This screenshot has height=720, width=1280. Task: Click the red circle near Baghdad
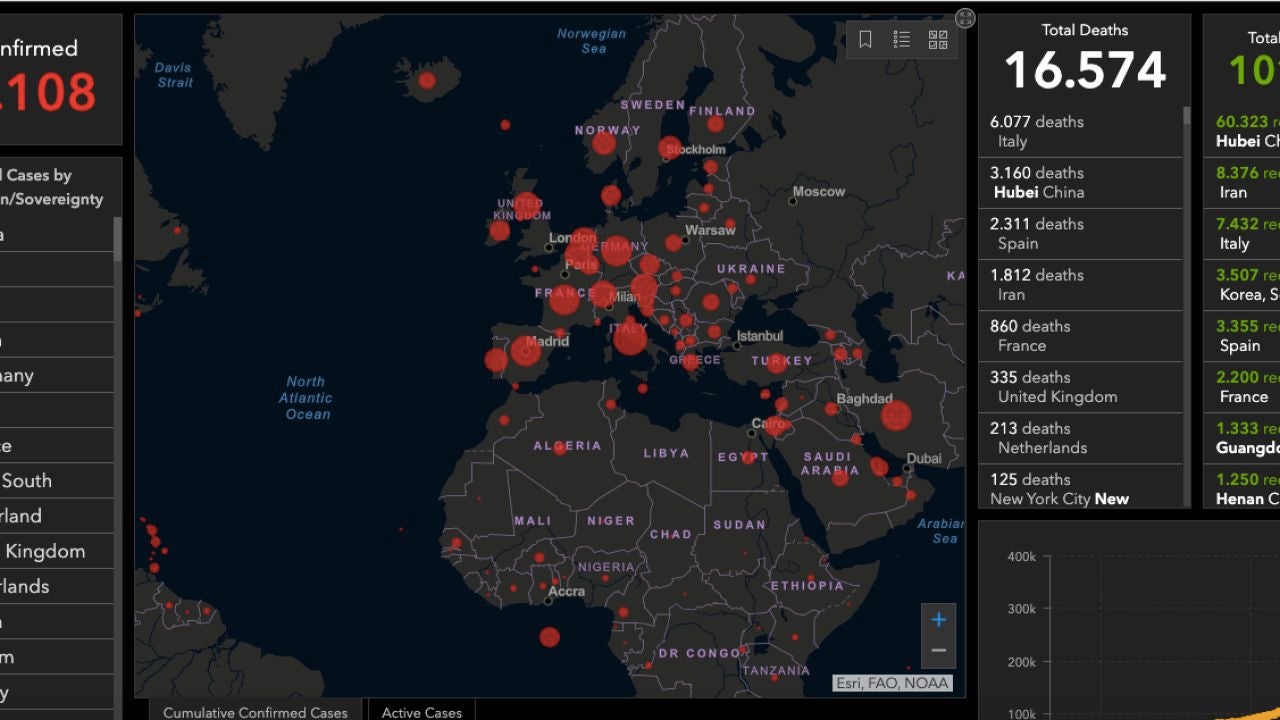click(x=896, y=414)
